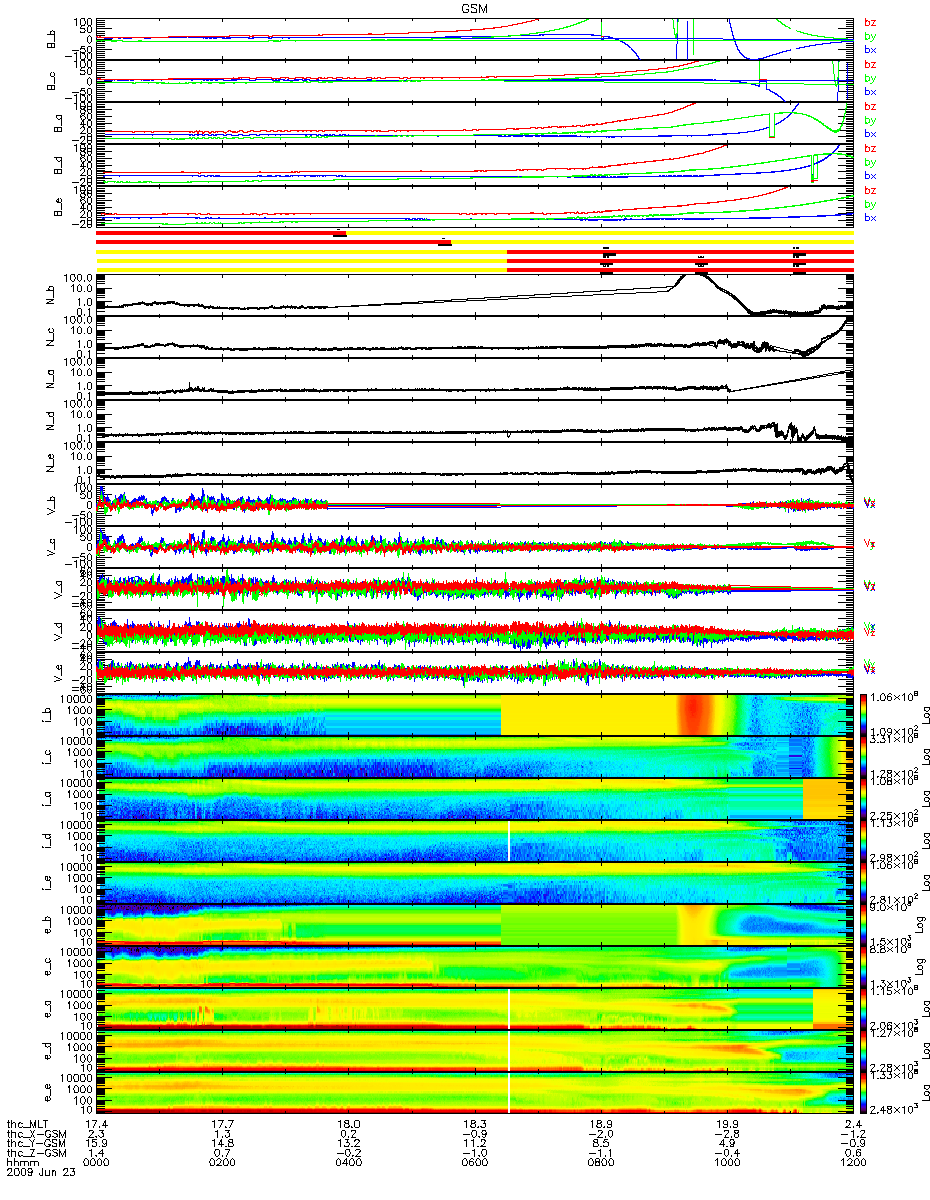Select the bz legend of B_b panel
This screenshot has width=930, height=1200.
tap(870, 22)
